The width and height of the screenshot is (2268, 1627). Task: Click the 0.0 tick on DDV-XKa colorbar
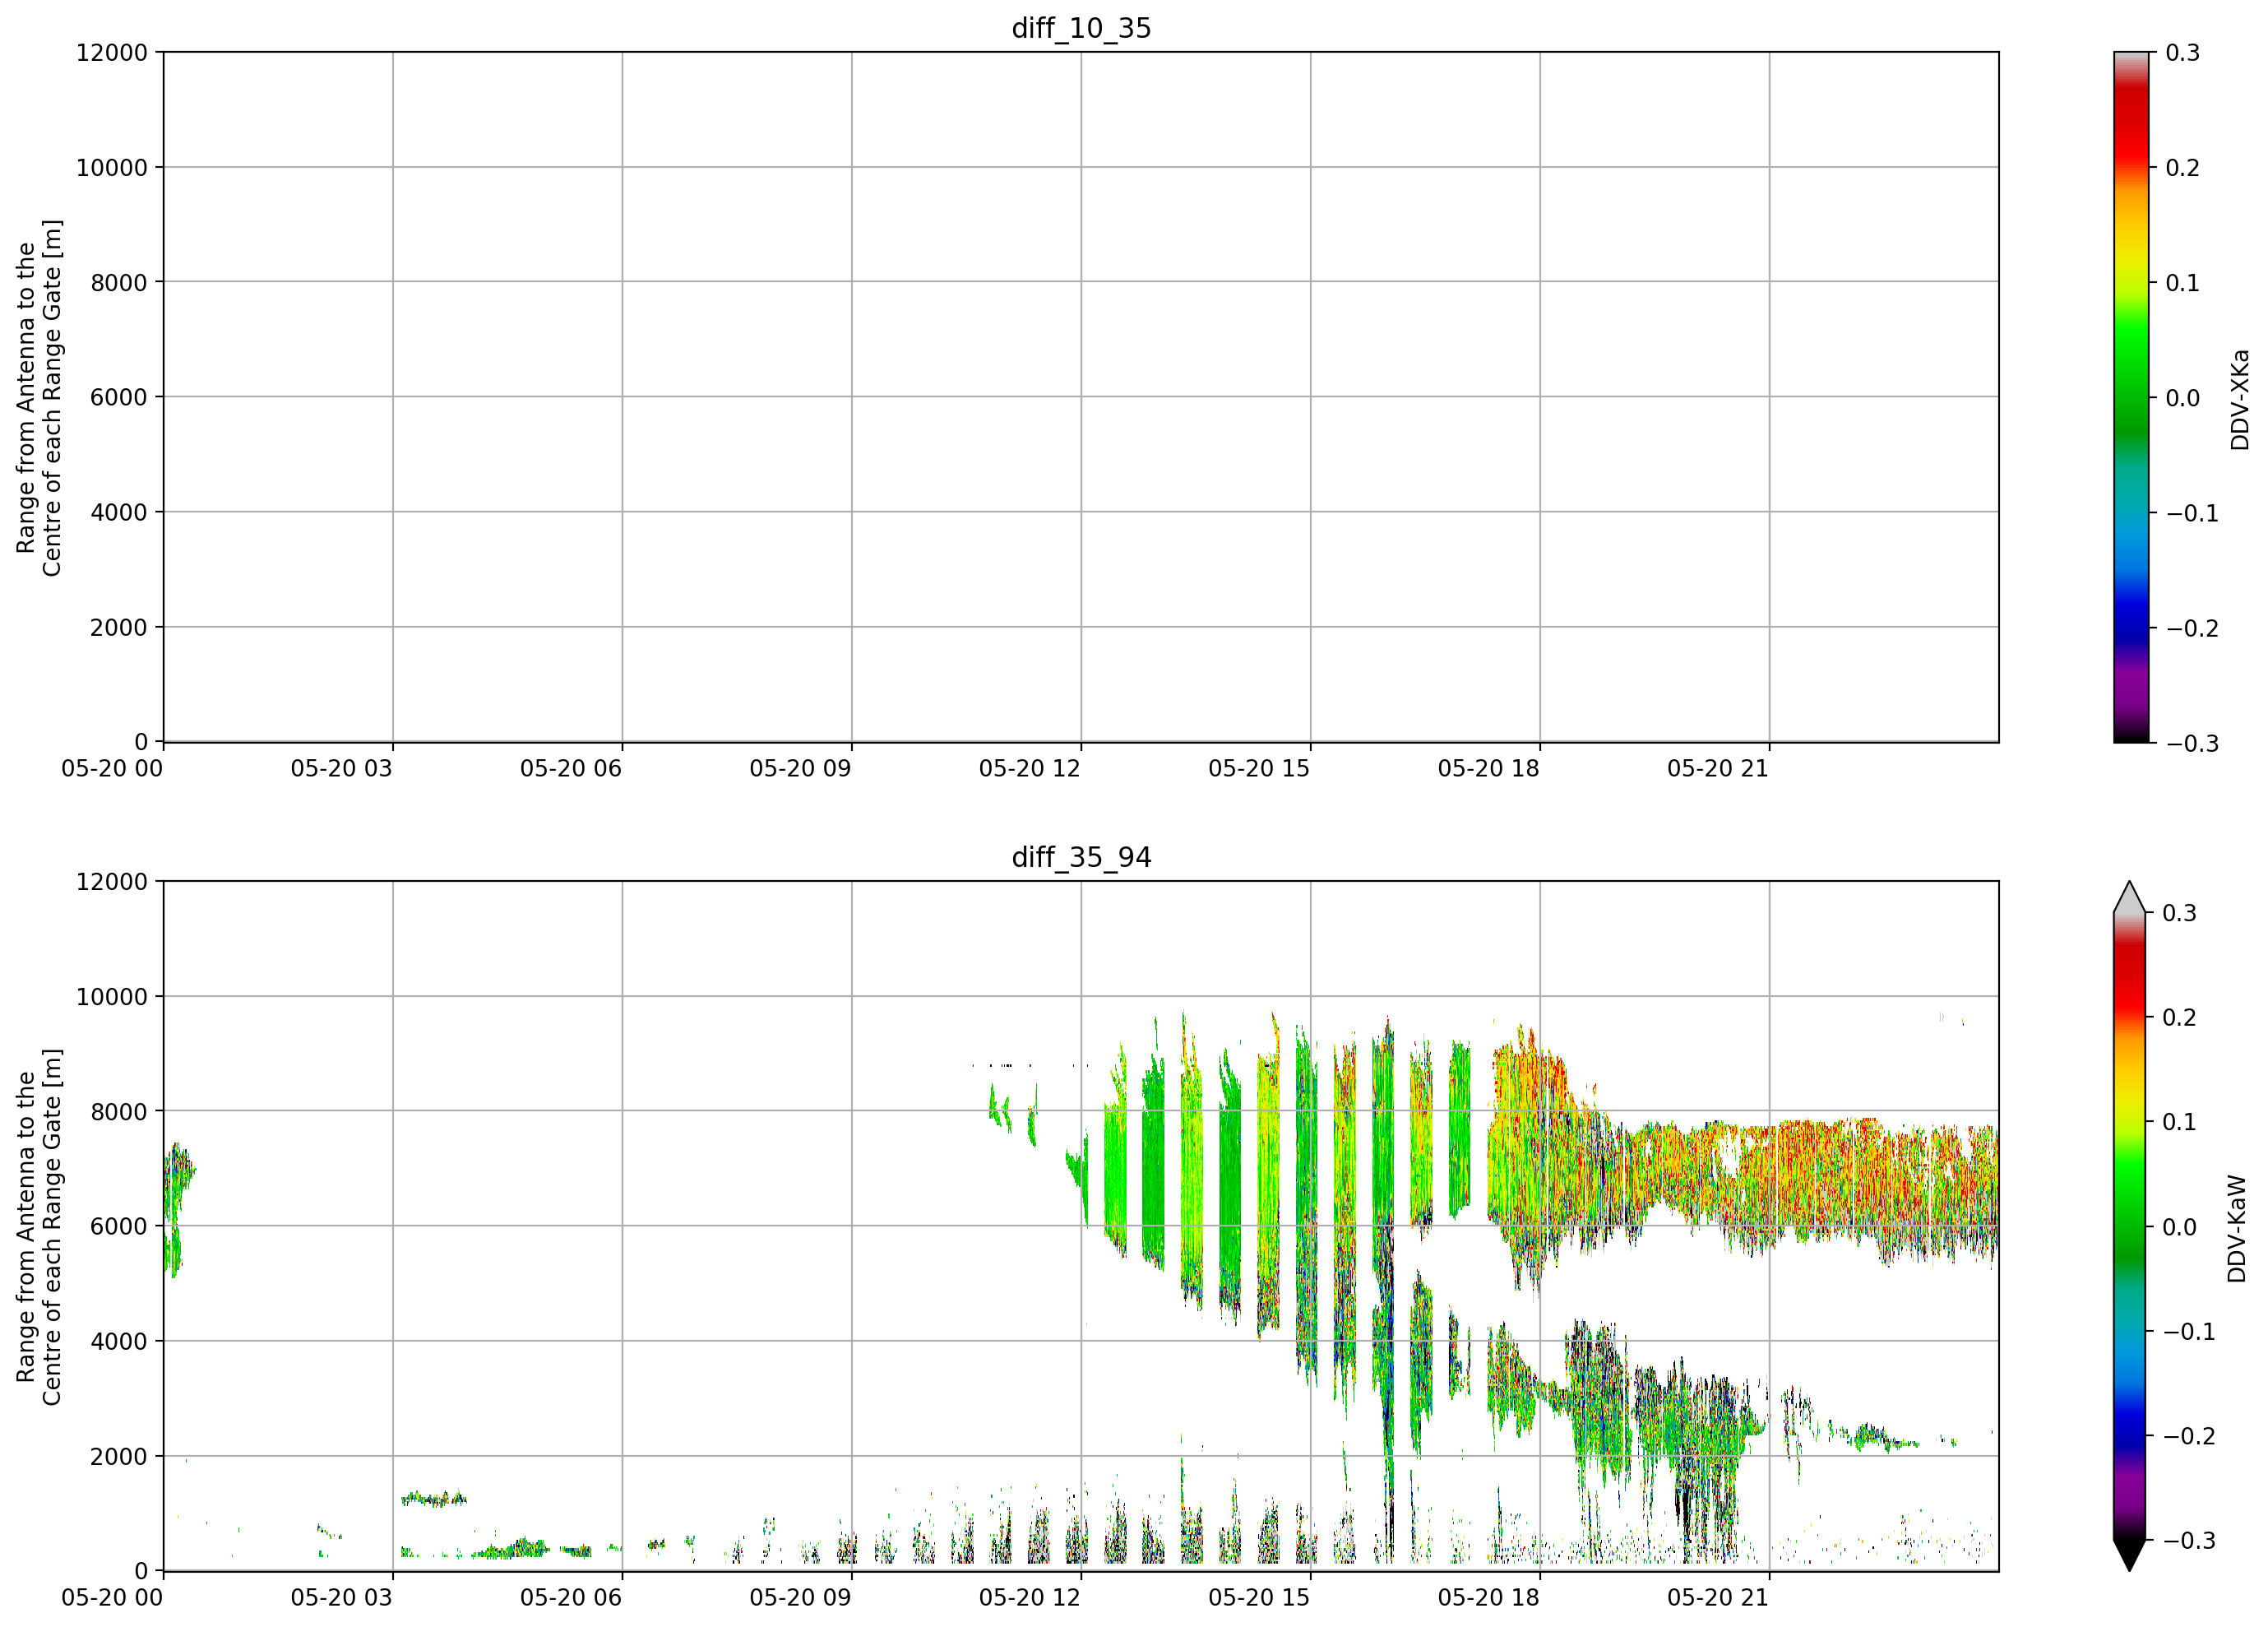(x=2182, y=398)
